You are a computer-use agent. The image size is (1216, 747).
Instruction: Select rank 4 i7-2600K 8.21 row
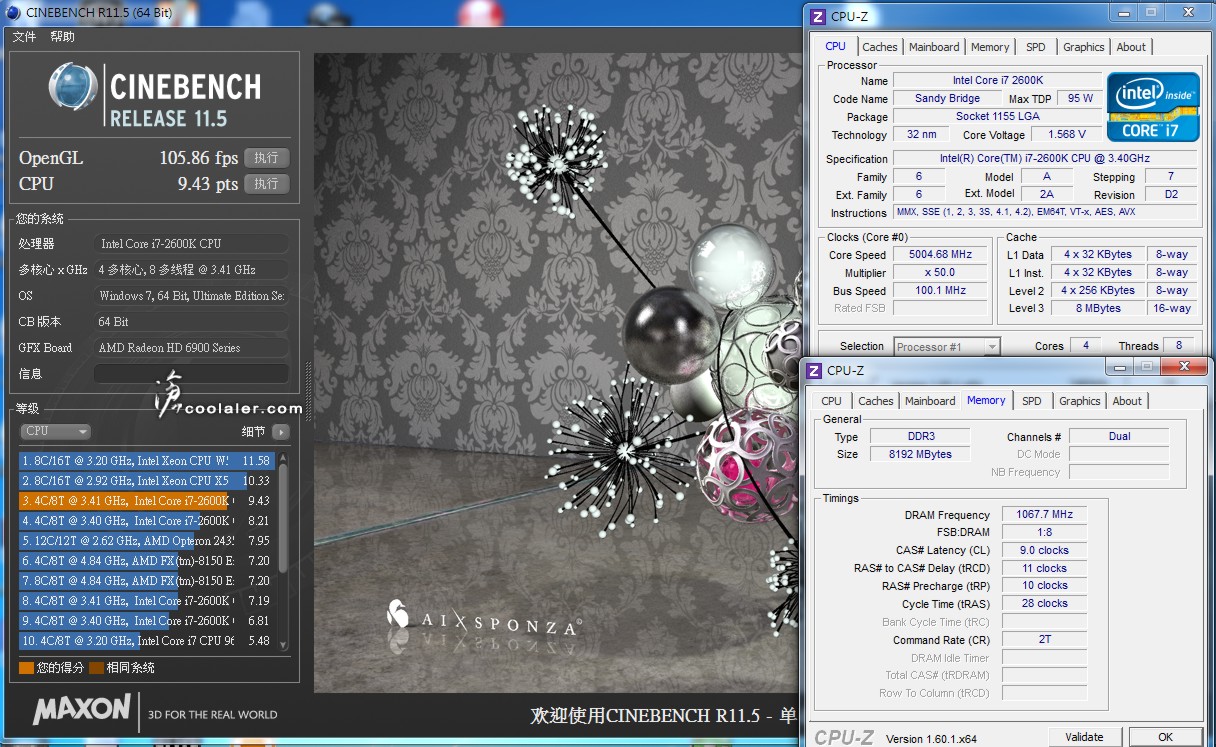click(146, 521)
